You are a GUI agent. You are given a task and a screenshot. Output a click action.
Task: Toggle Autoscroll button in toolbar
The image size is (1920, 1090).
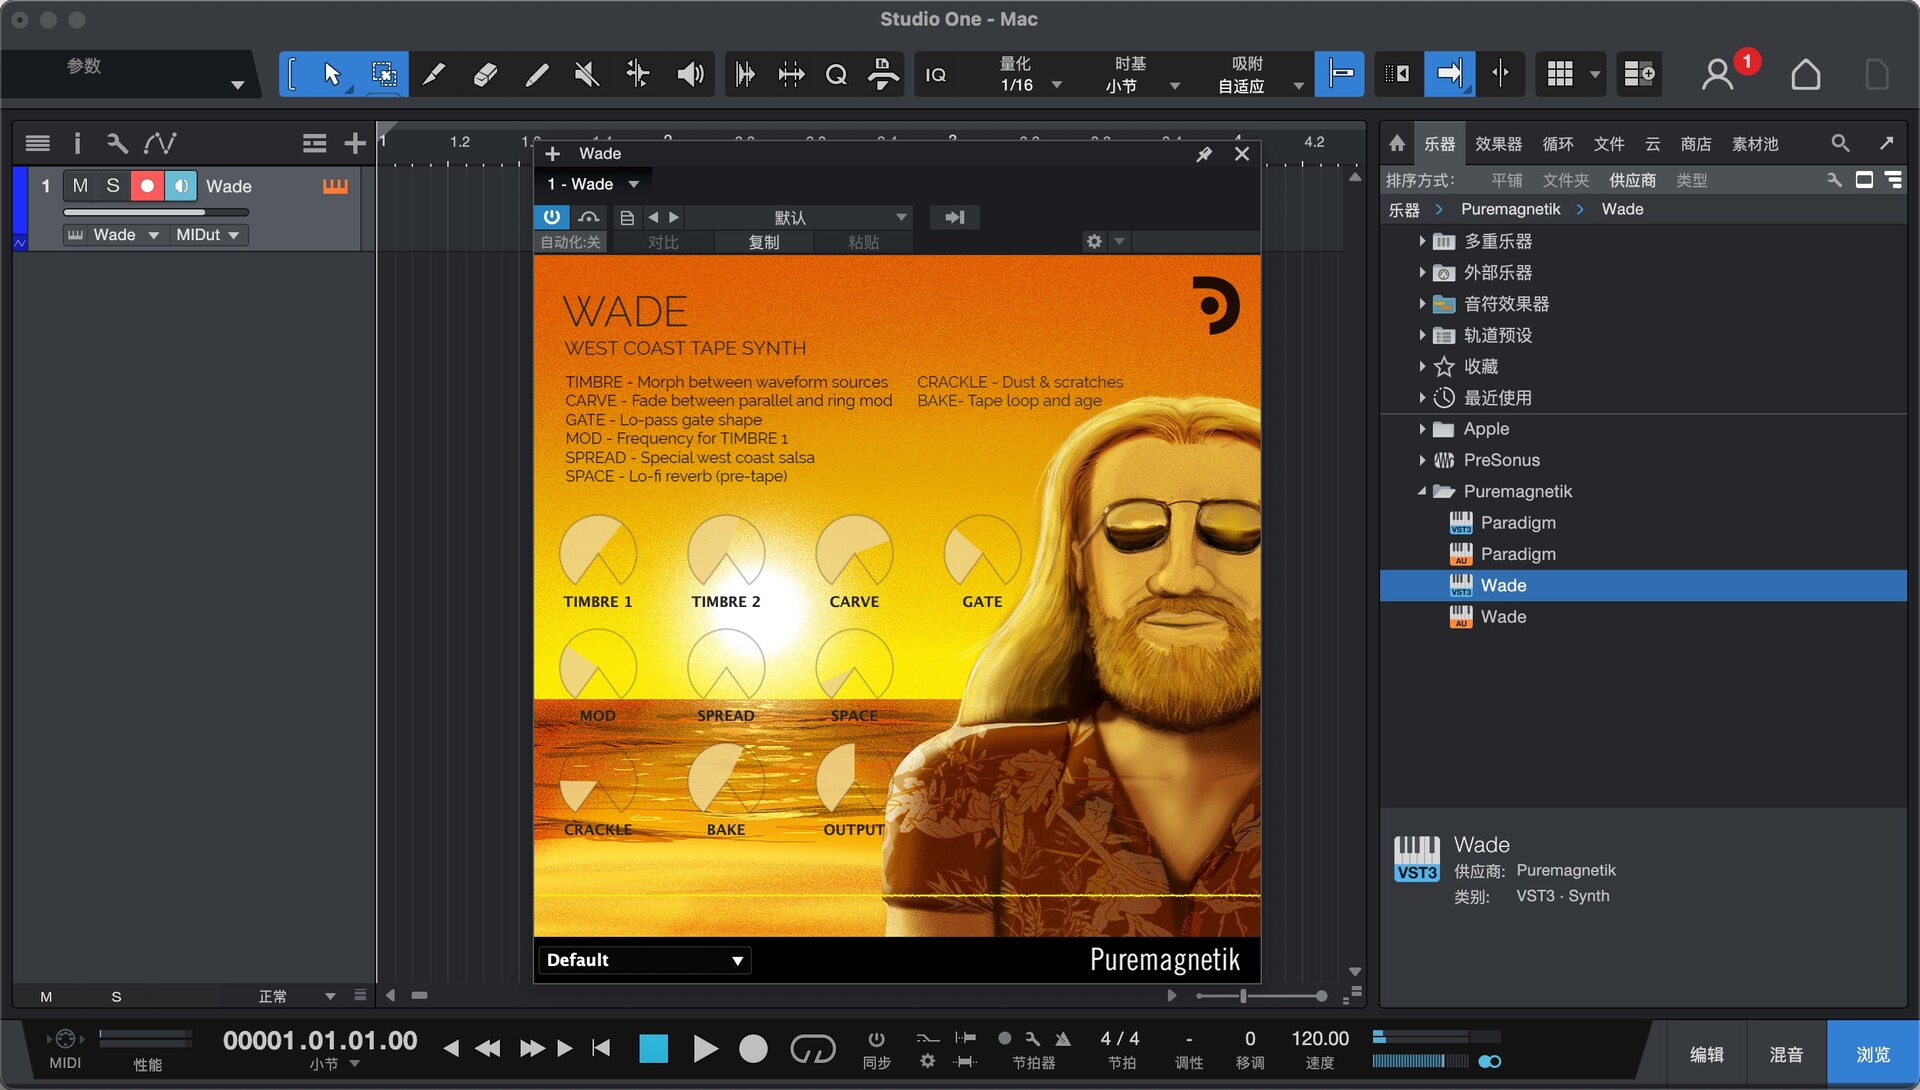[1449, 74]
